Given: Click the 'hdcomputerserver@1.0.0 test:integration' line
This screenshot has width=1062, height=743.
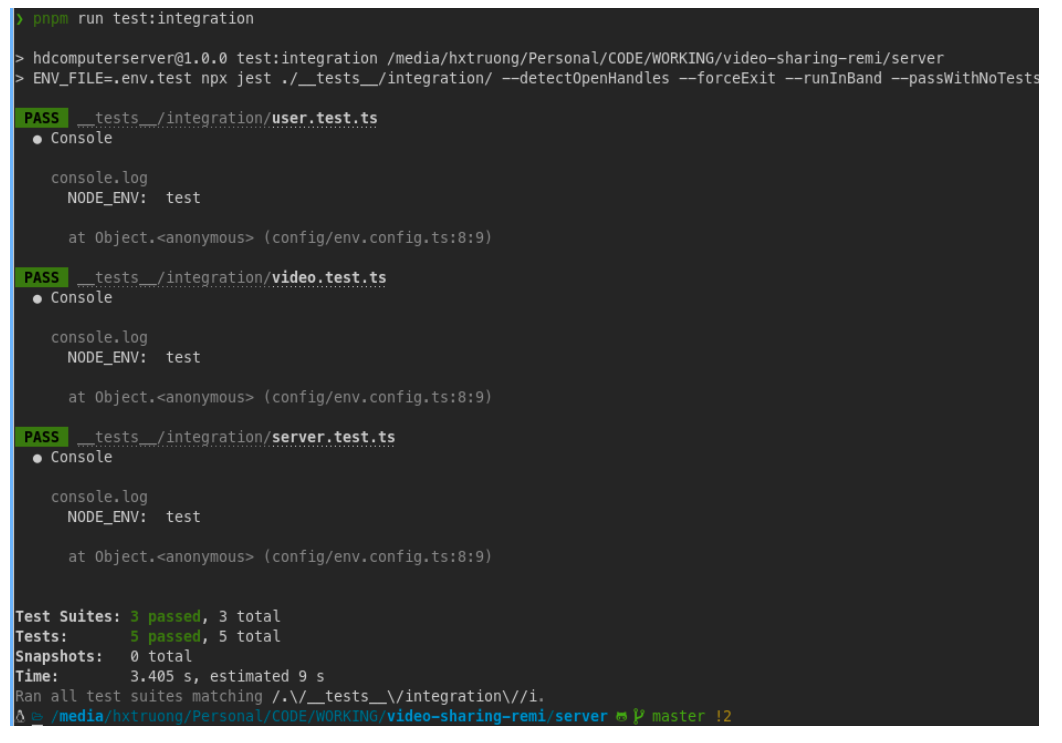Looking at the screenshot, I should 479,59.
